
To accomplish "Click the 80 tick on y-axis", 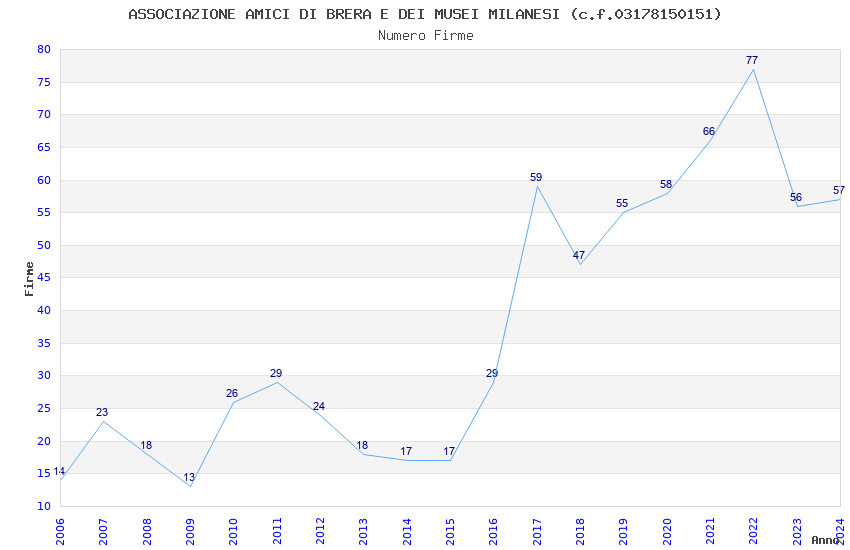I will (x=44, y=49).
